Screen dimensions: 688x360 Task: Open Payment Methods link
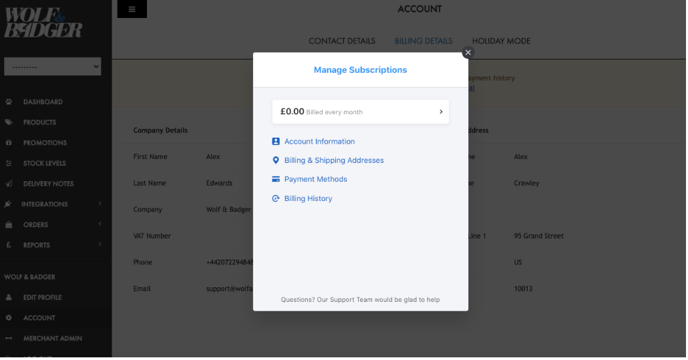(x=315, y=179)
